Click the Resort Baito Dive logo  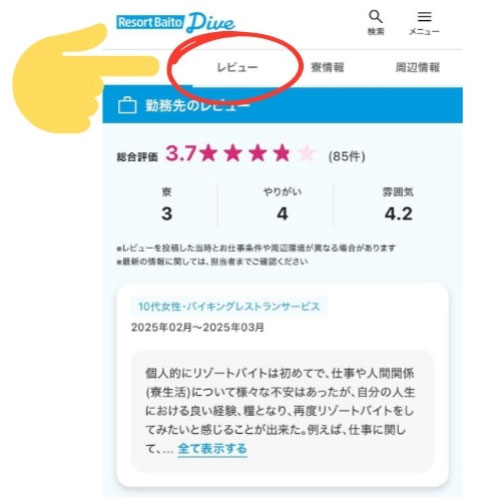click(175, 23)
